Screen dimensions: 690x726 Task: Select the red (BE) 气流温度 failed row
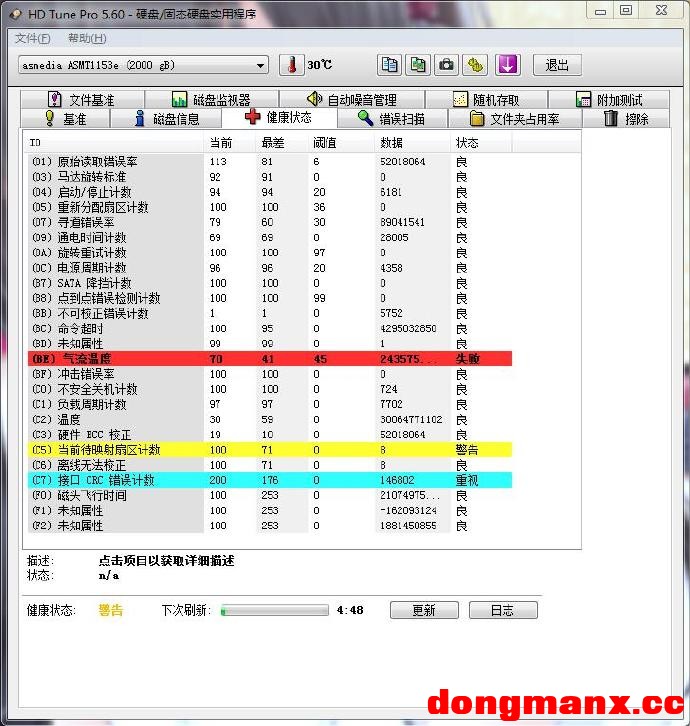coord(270,358)
